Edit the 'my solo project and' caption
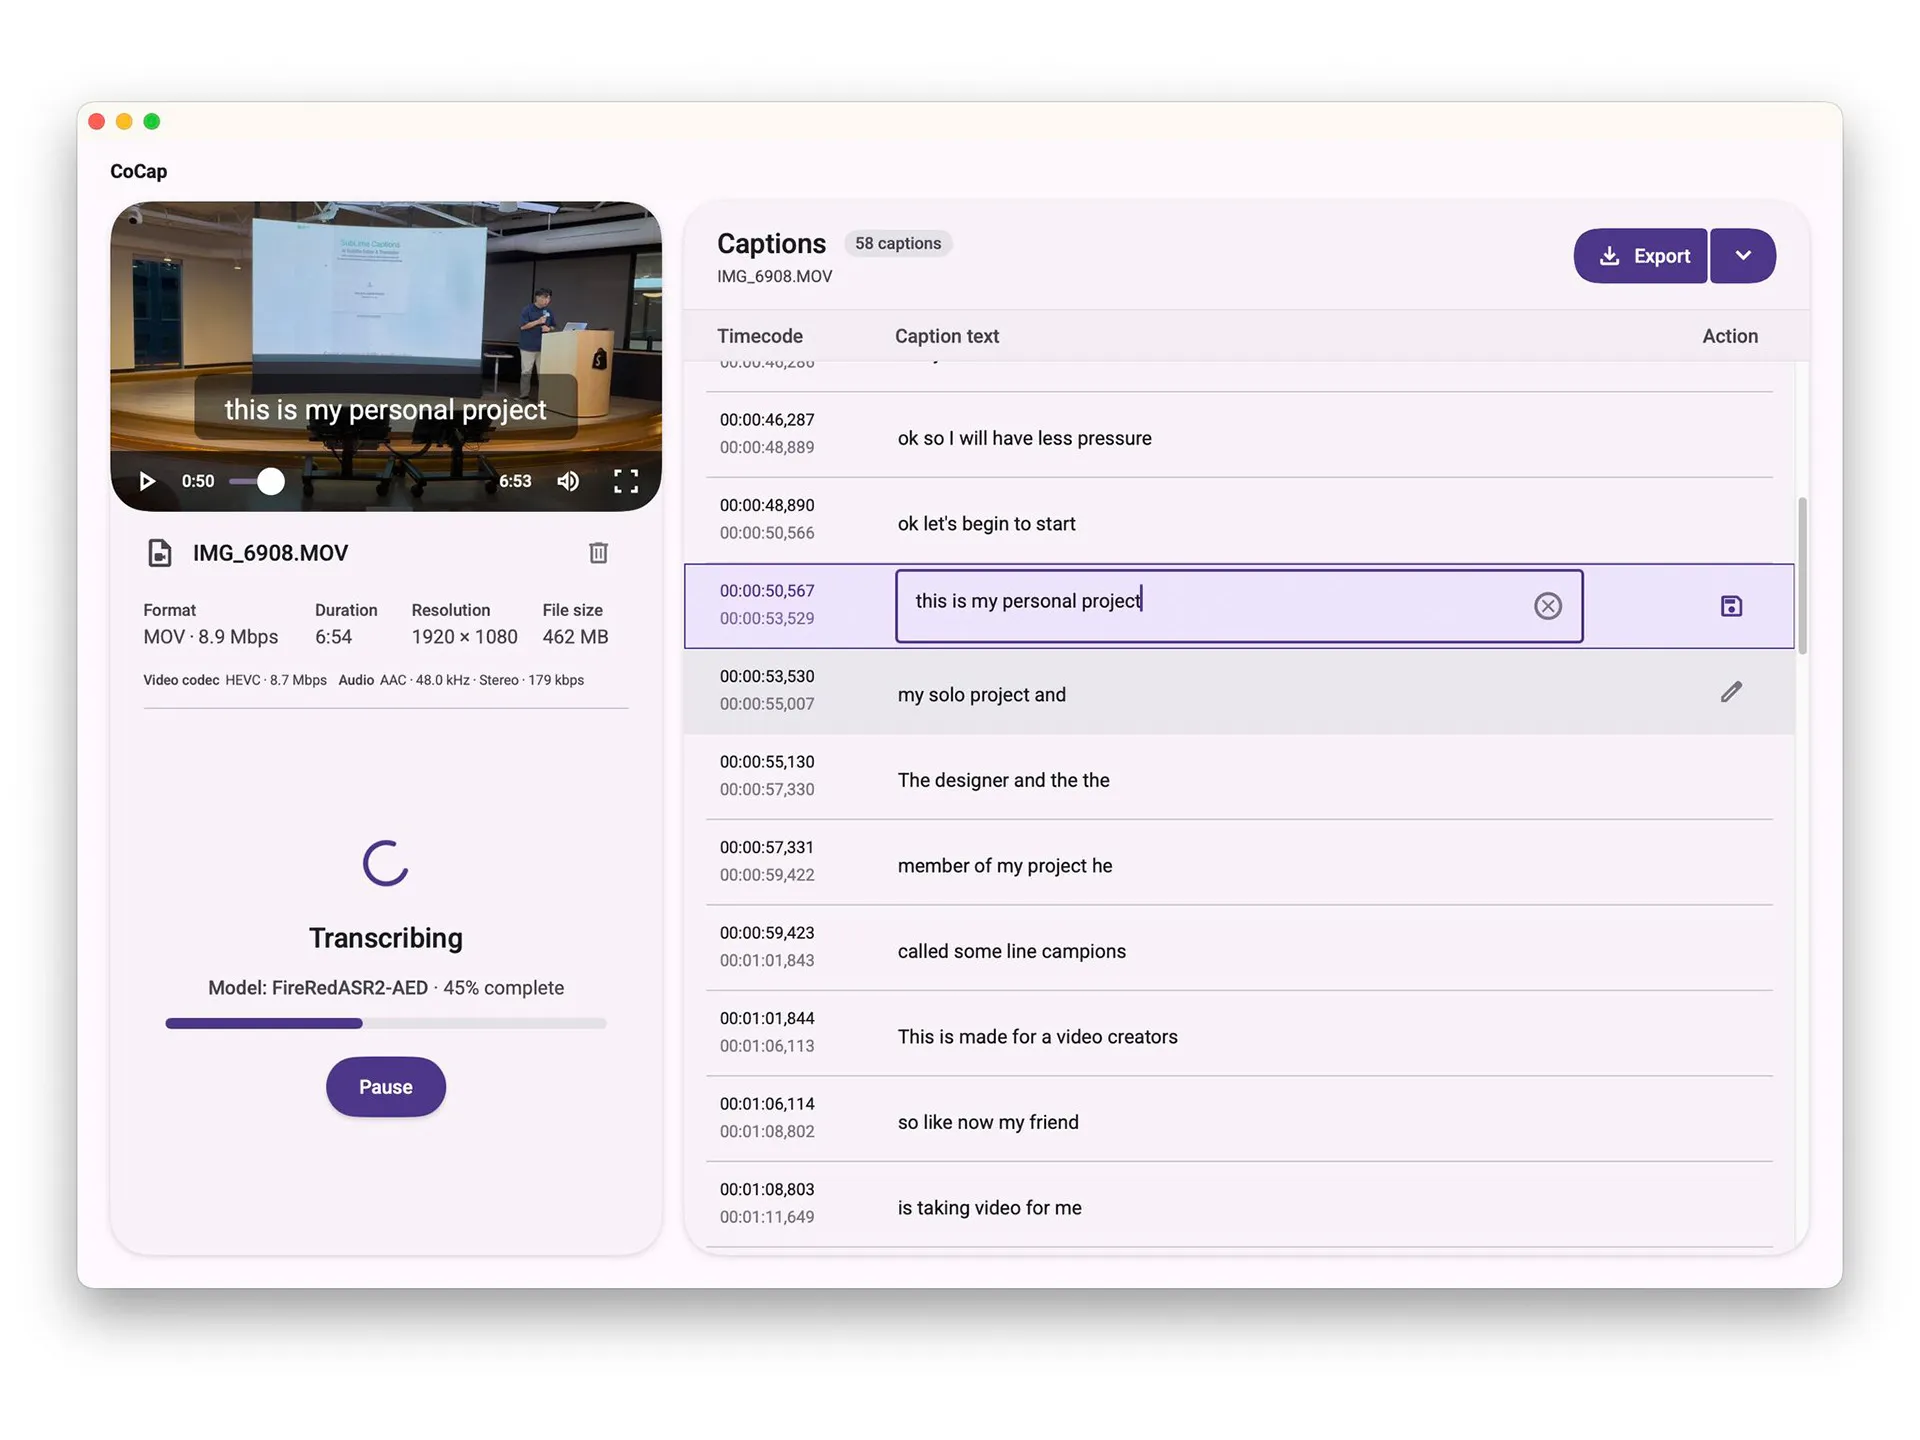This screenshot has width=1920, height=1440. pos(1731,692)
